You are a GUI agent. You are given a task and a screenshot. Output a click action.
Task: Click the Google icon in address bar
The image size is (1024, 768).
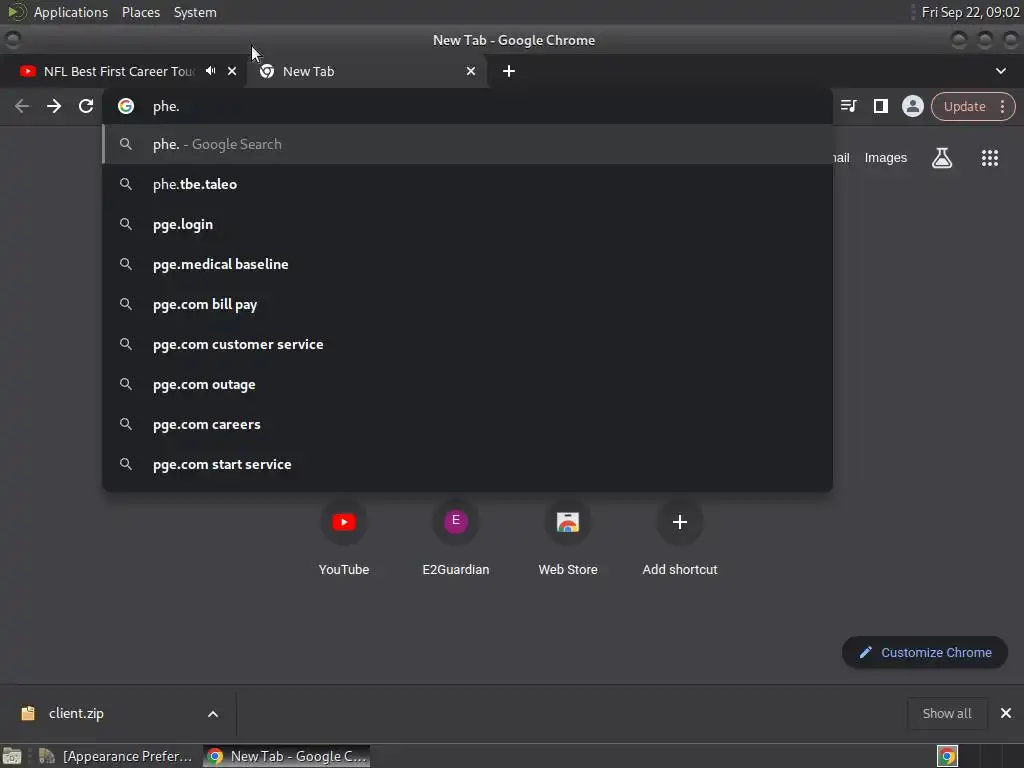[x=126, y=106]
